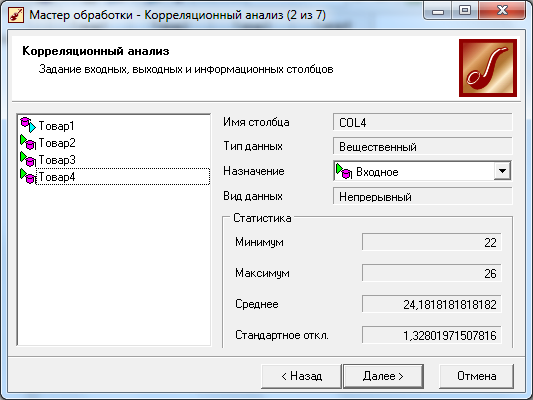Cancel the wizard with Отмена
This screenshot has width=533, height=400.
click(476, 376)
